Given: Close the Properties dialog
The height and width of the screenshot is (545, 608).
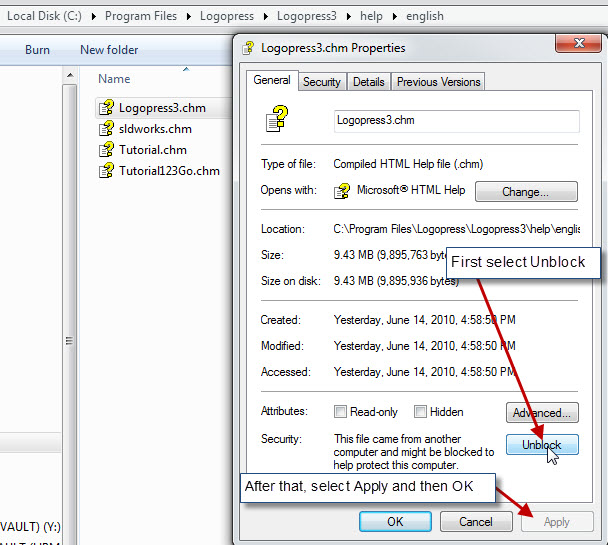Looking at the screenshot, I should [x=579, y=43].
